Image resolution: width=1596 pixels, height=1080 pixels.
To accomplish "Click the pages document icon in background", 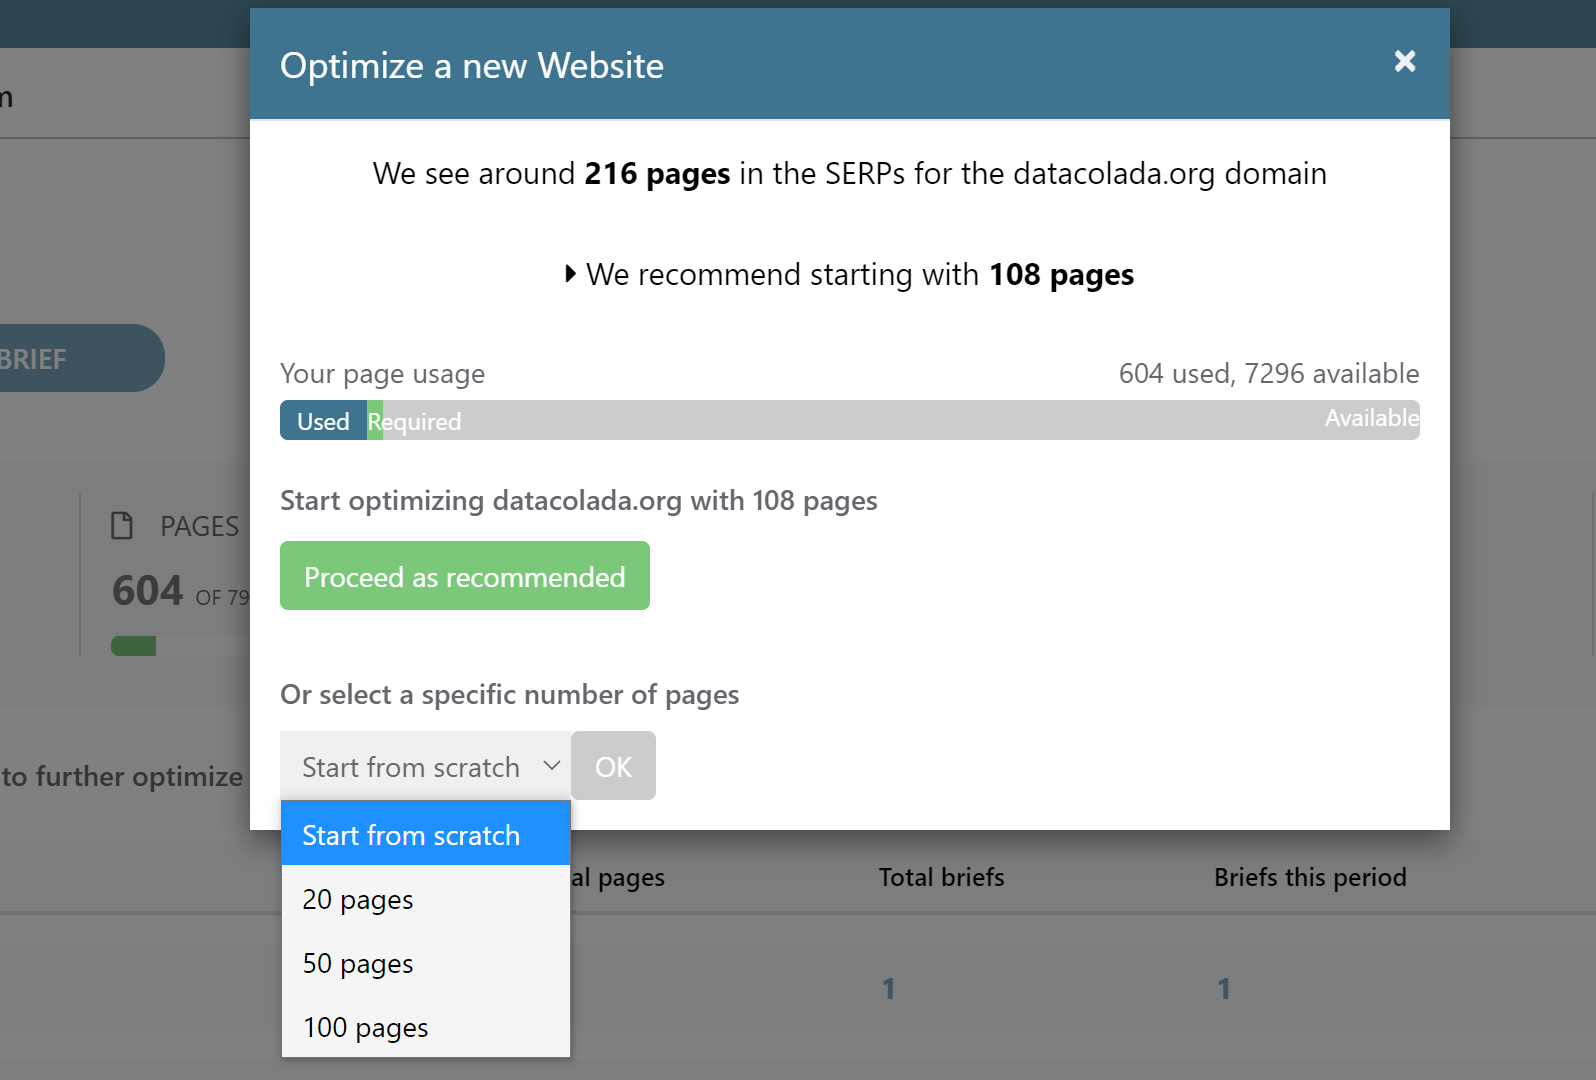I will (x=122, y=526).
